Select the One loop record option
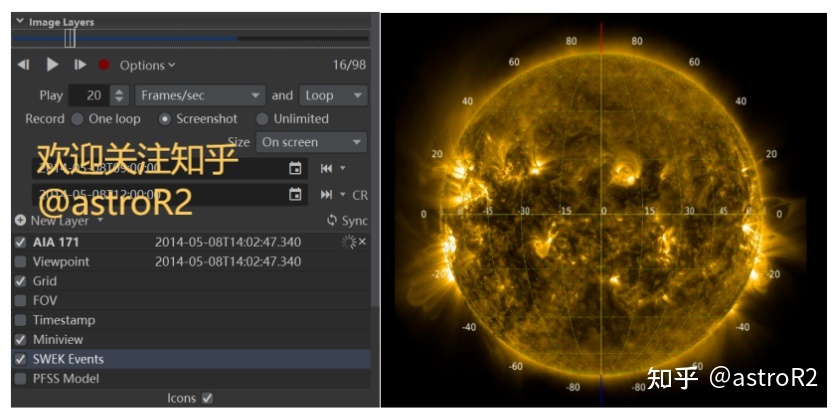 coord(78,118)
